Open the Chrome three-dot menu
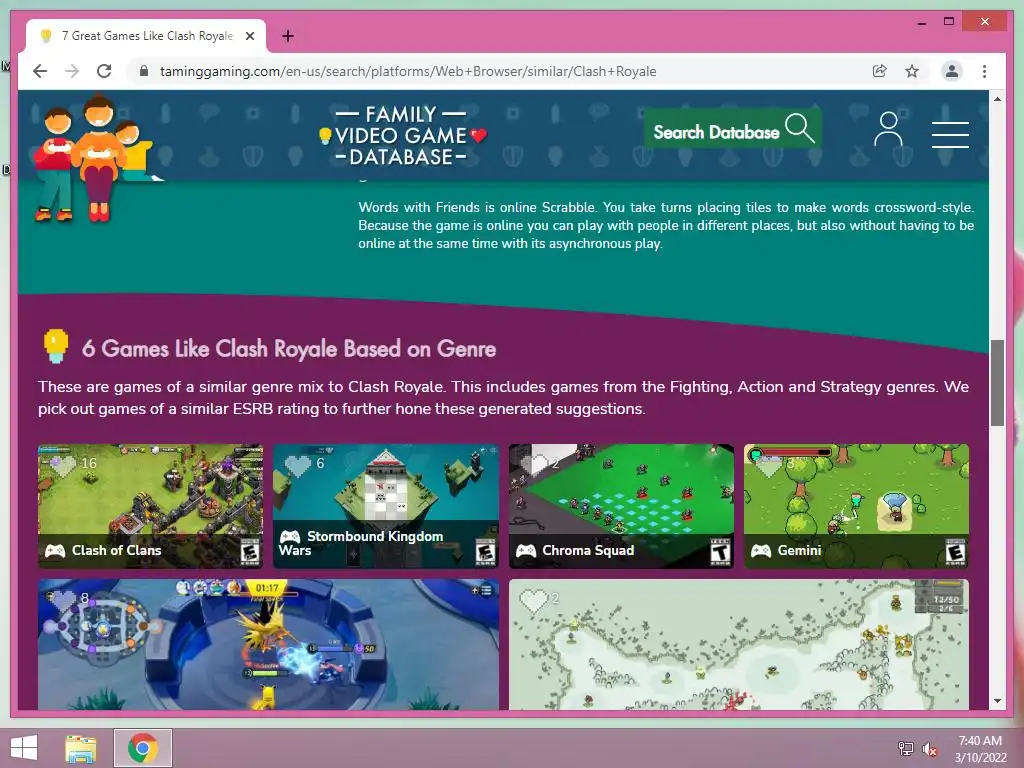The height and width of the screenshot is (768, 1024). point(984,71)
